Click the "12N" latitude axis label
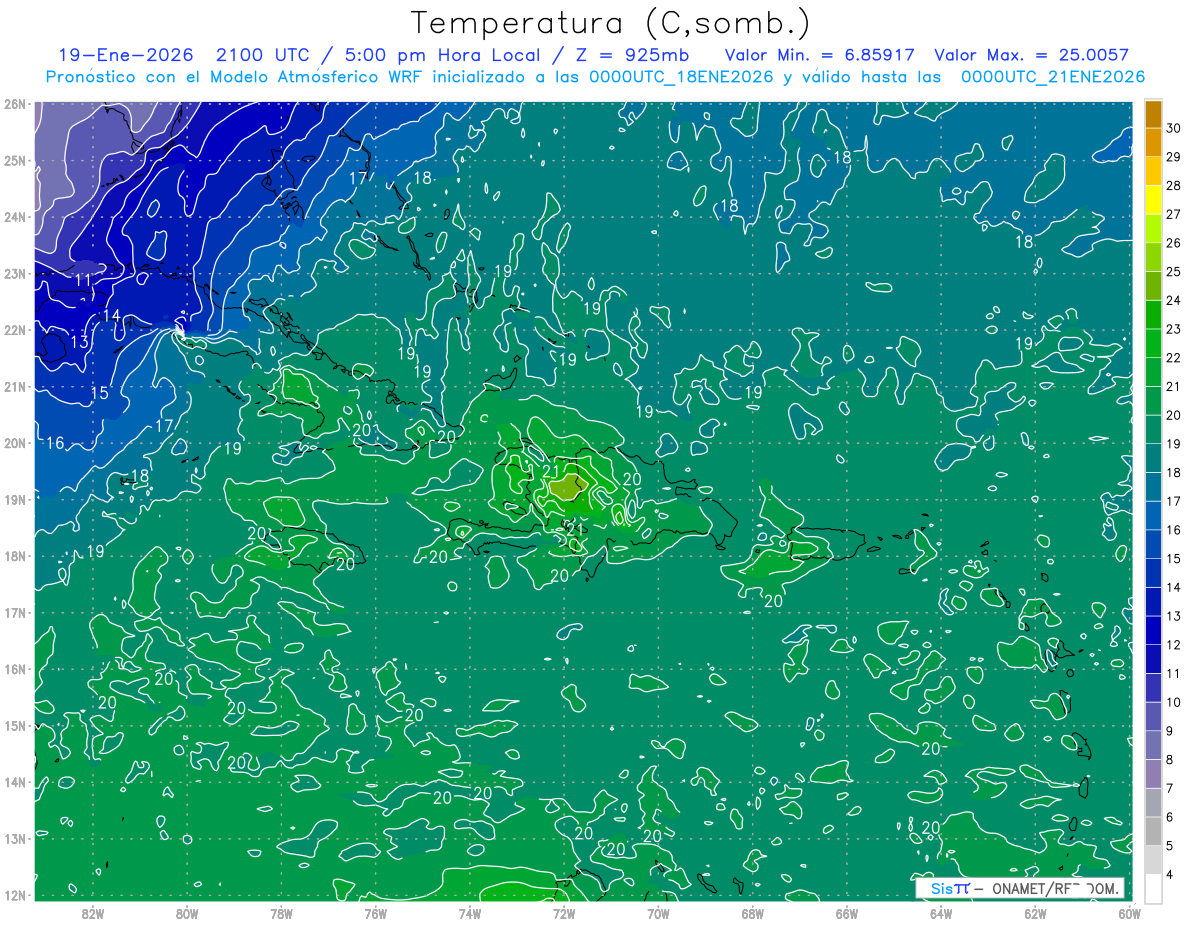 [14, 895]
